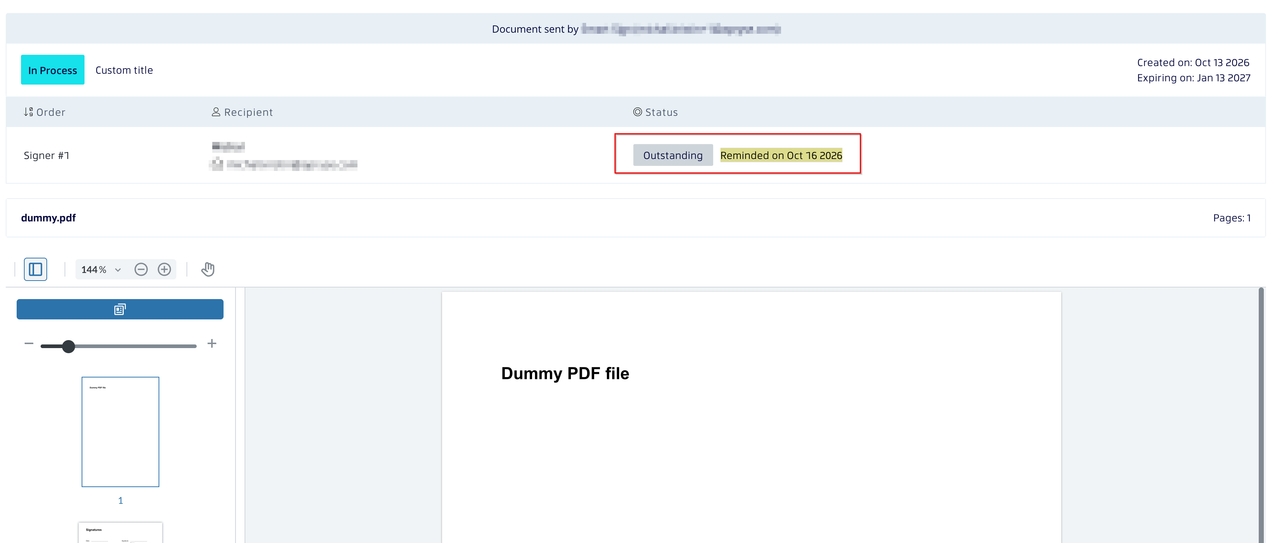Click the Dummy PDF file heading in document
Image resolution: width=1279 pixels, height=543 pixels.
coord(565,373)
